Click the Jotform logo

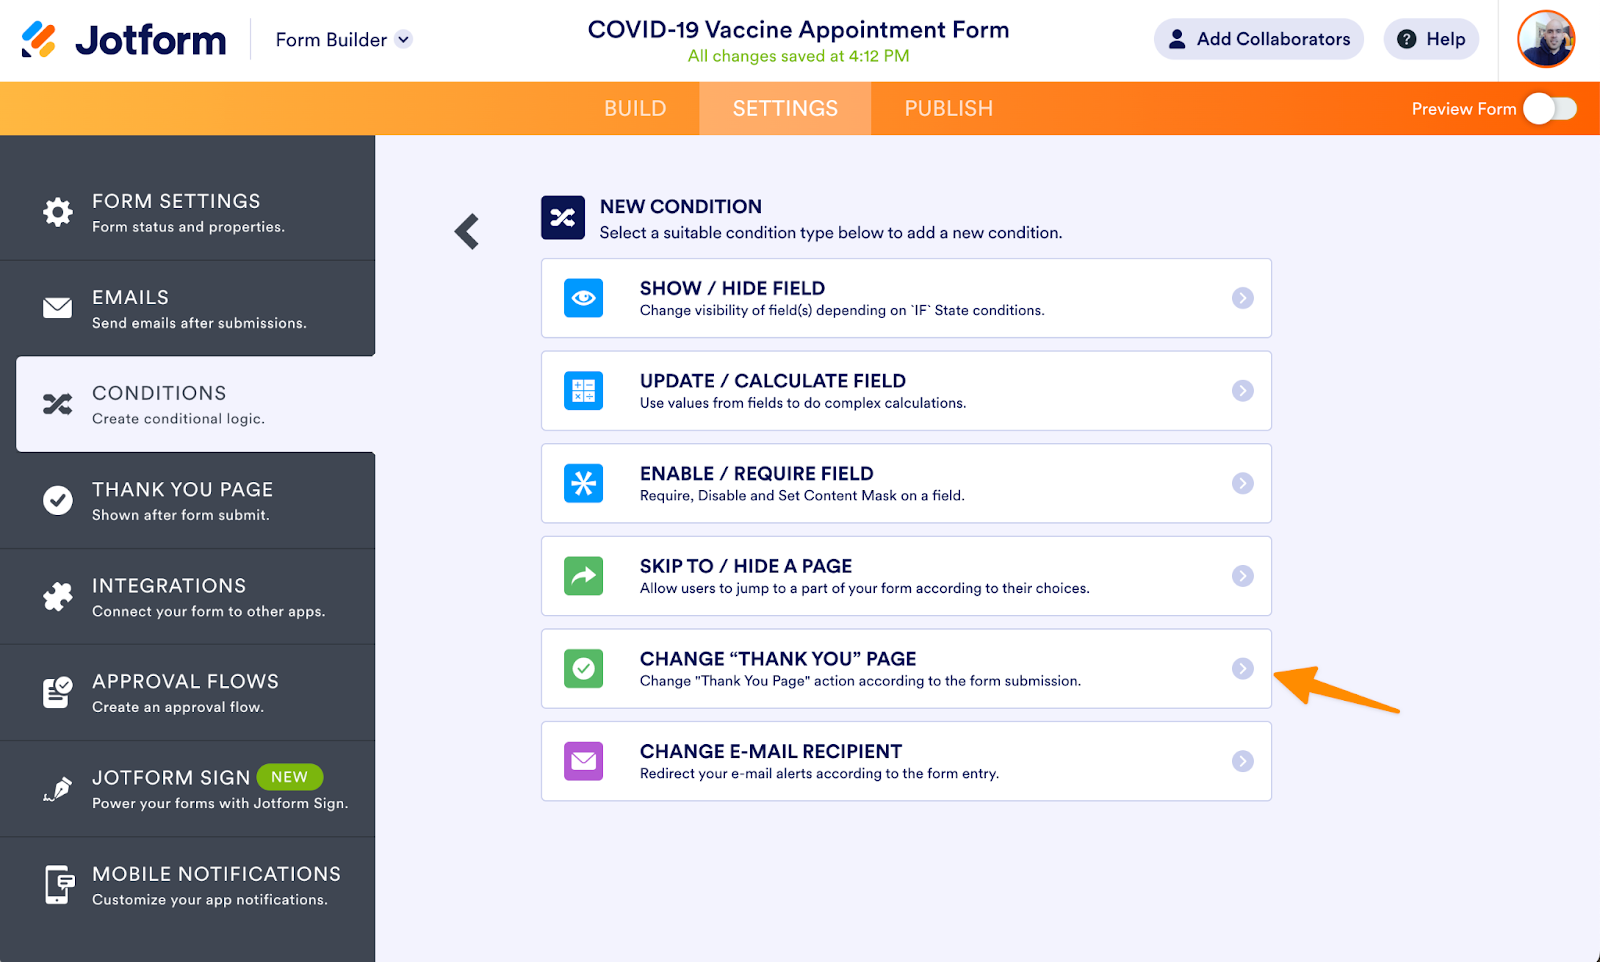coord(124,40)
